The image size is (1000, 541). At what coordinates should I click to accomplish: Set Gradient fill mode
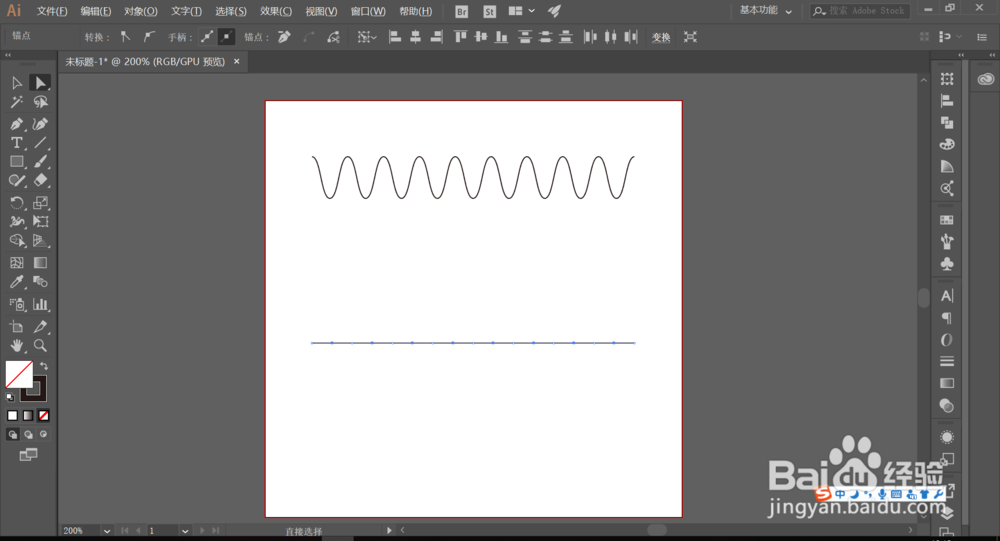tap(28, 415)
